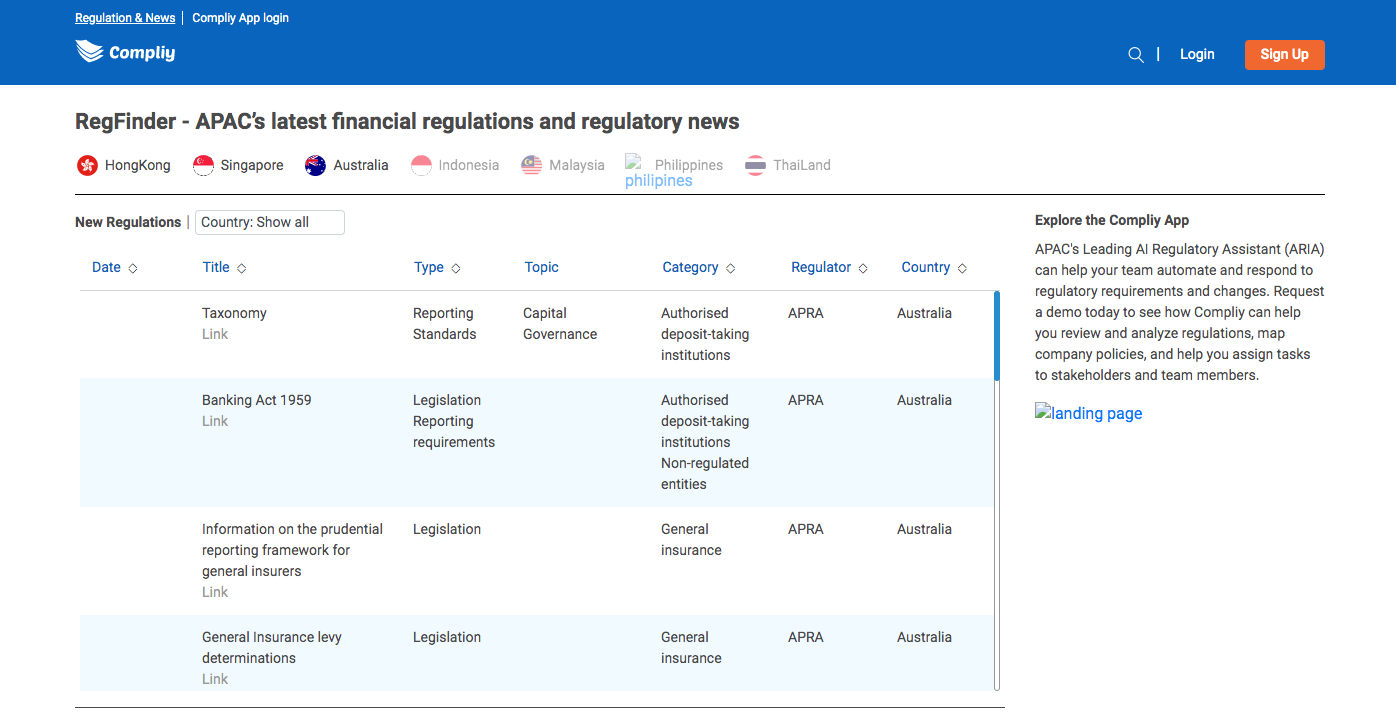Screen dimensions: 1396x726
Task: Select the Thailand flag icon
Action: coord(756,165)
